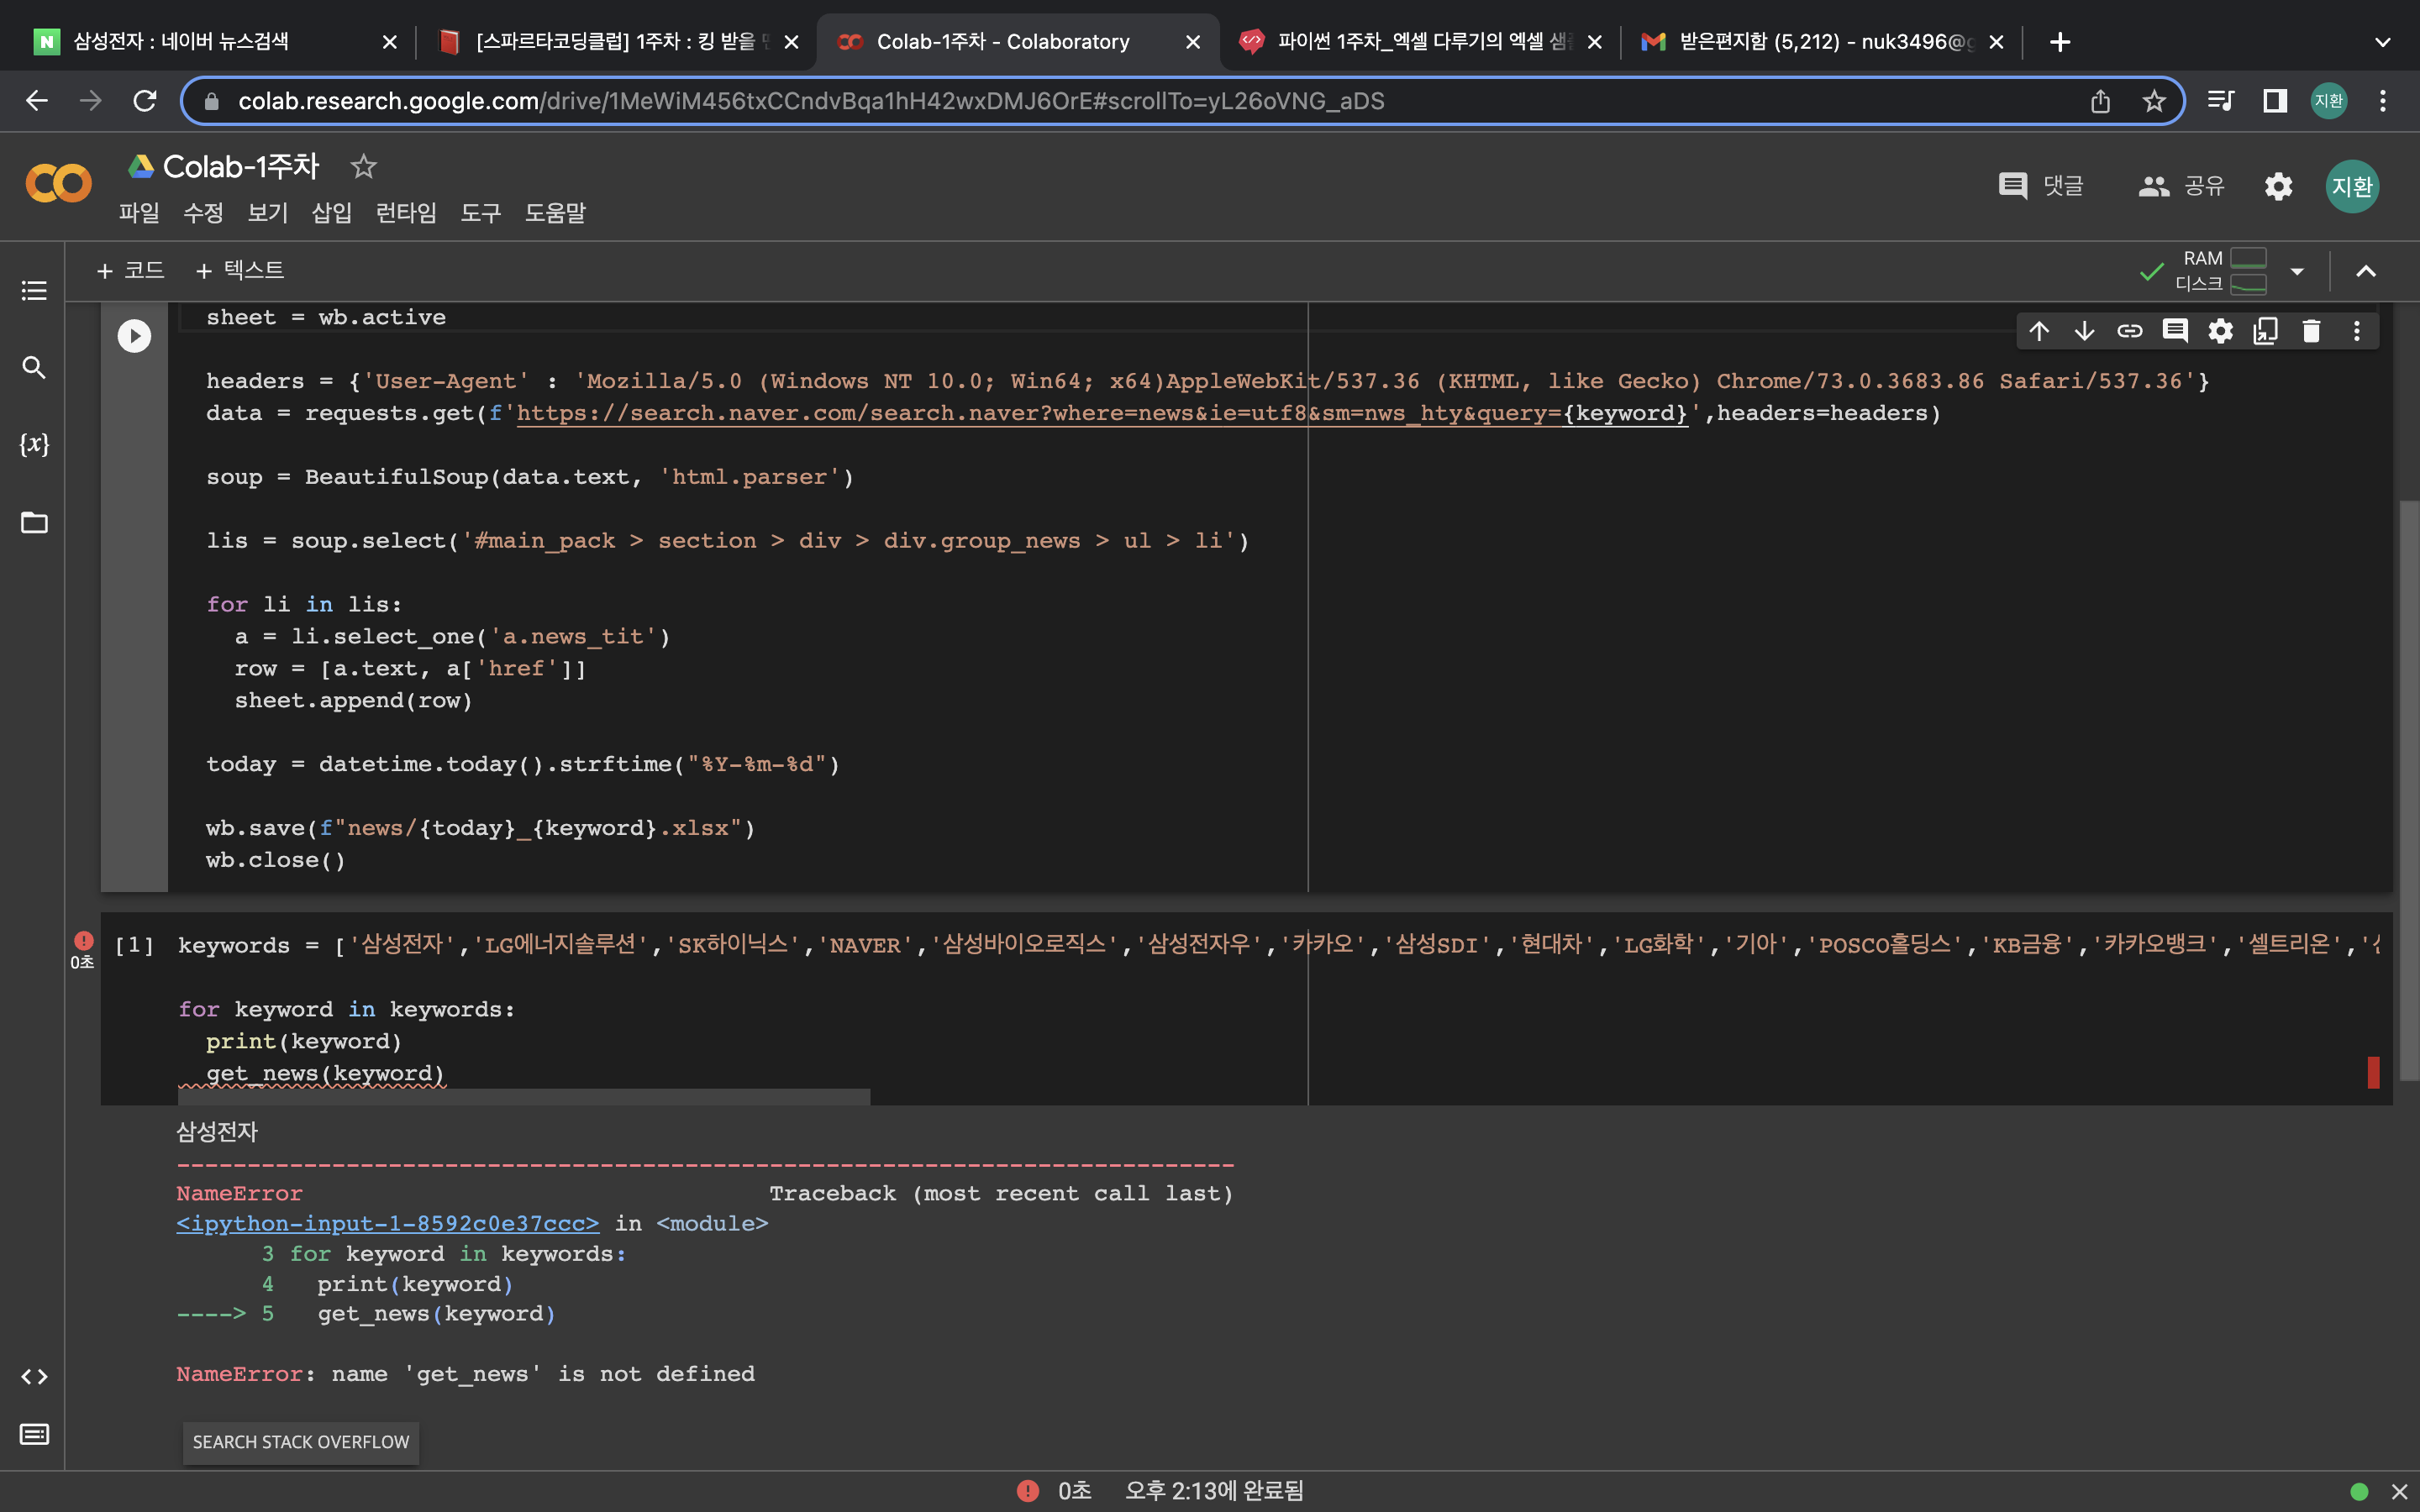The width and height of the screenshot is (2420, 1512).
Task: Open the 수정 menu
Action: pyautogui.click(x=203, y=213)
